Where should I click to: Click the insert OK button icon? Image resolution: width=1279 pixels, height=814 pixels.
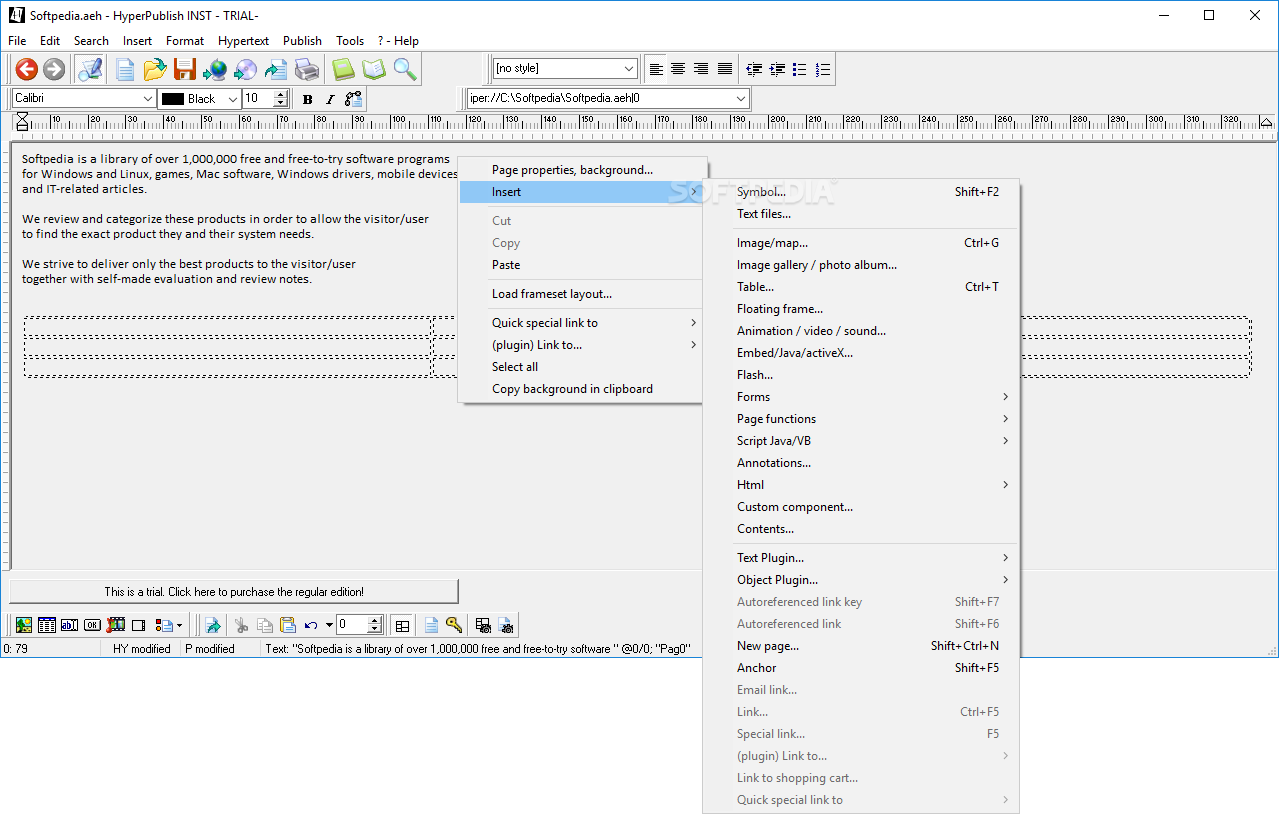coord(92,625)
